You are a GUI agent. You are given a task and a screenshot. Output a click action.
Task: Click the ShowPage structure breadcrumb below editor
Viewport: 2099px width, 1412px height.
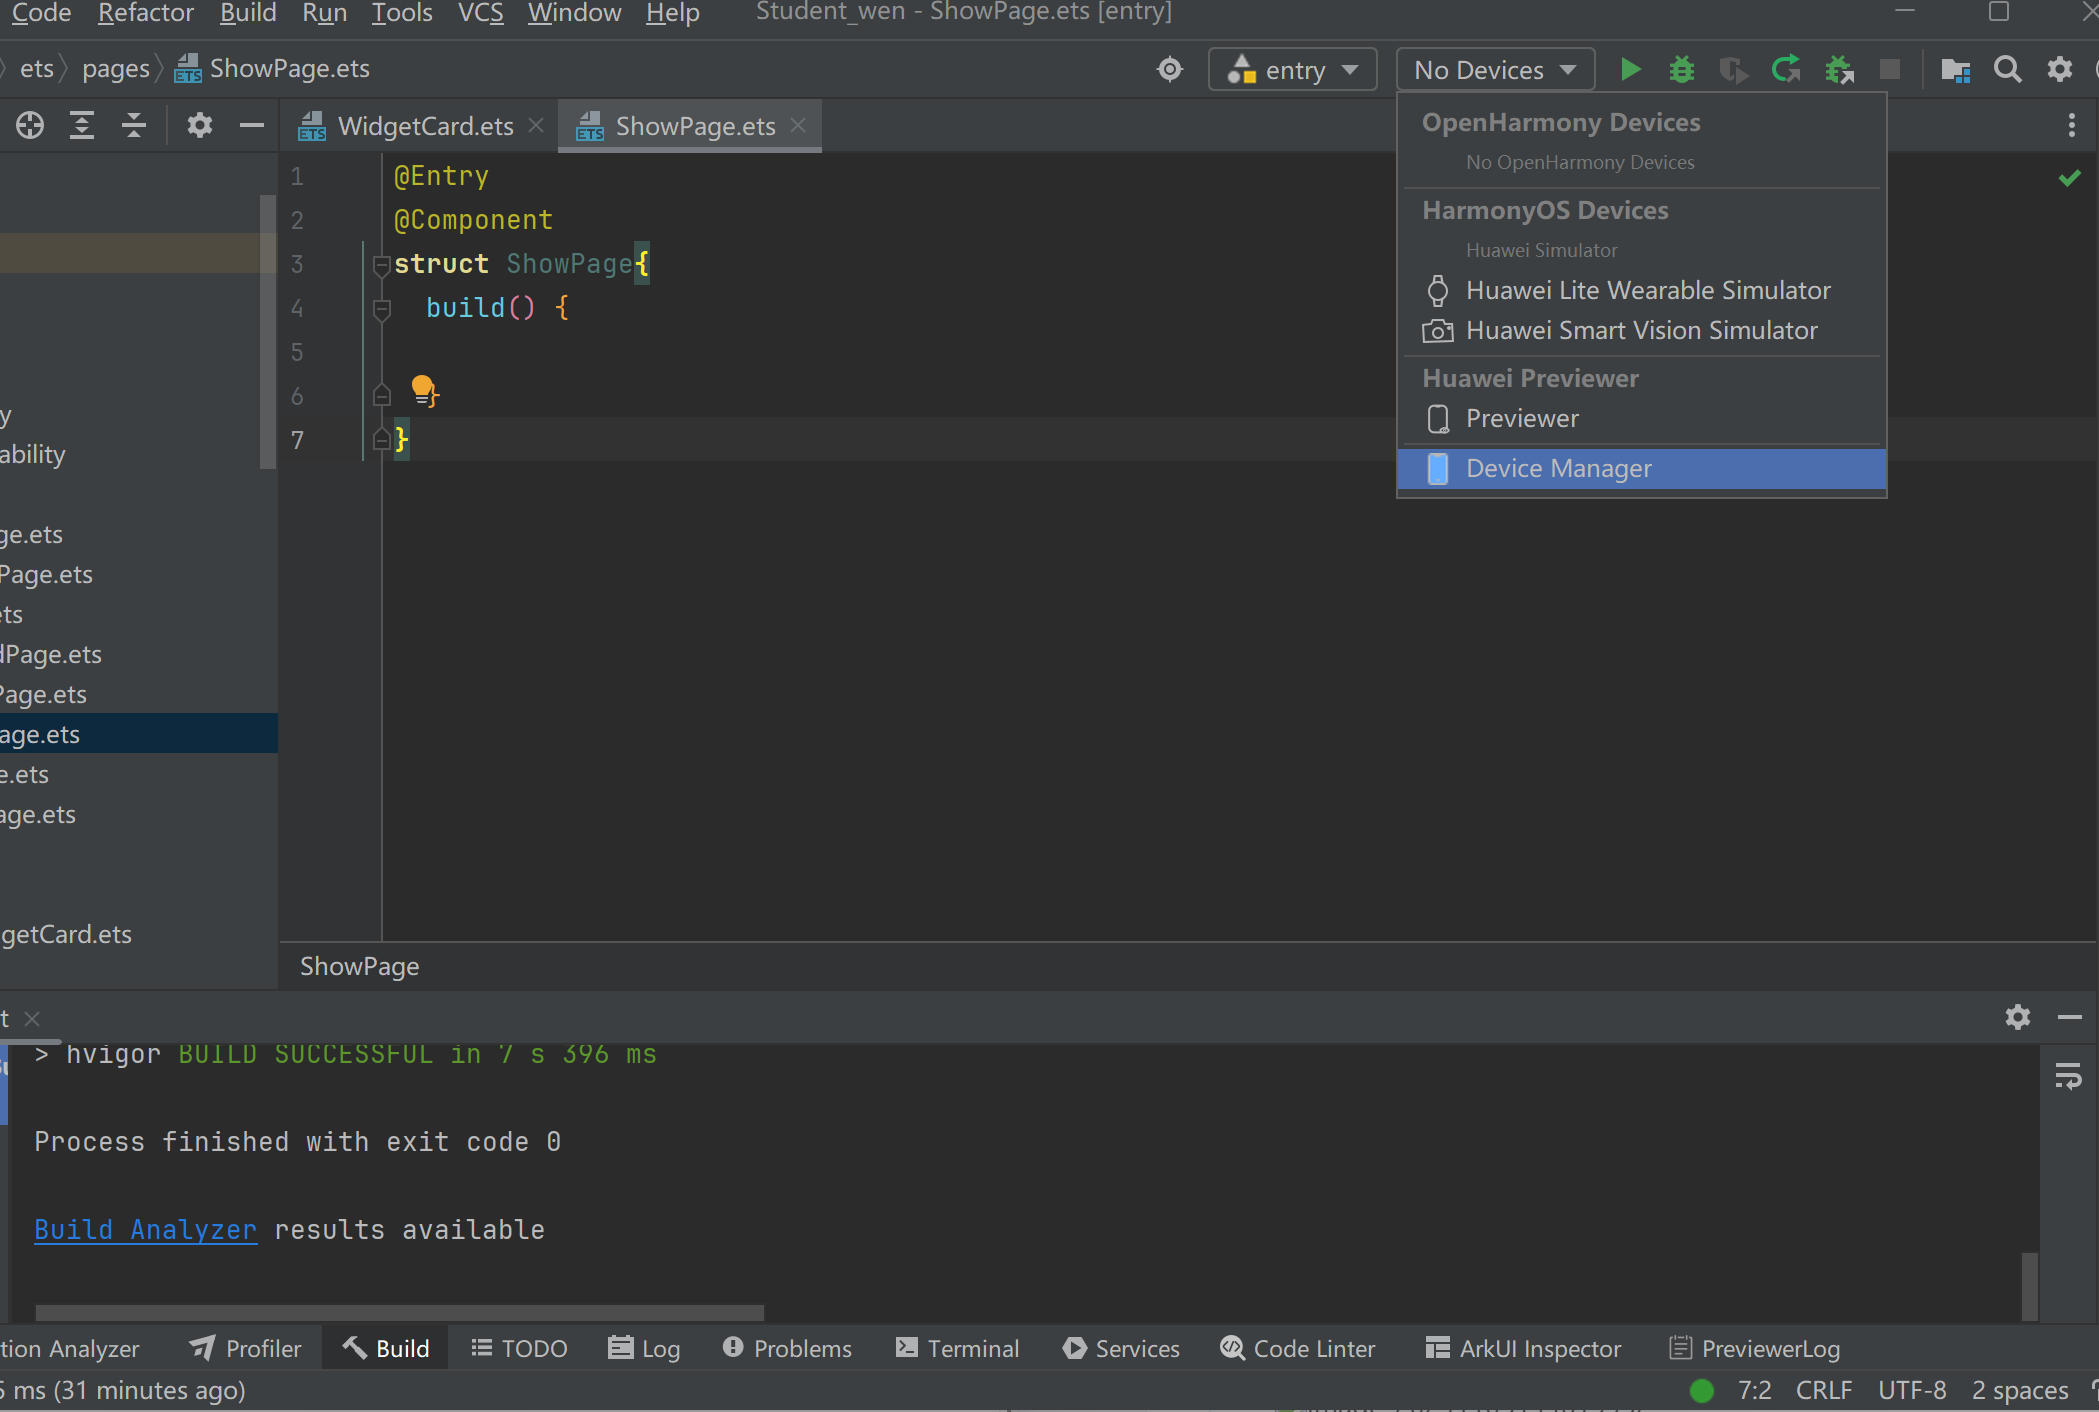(x=360, y=966)
